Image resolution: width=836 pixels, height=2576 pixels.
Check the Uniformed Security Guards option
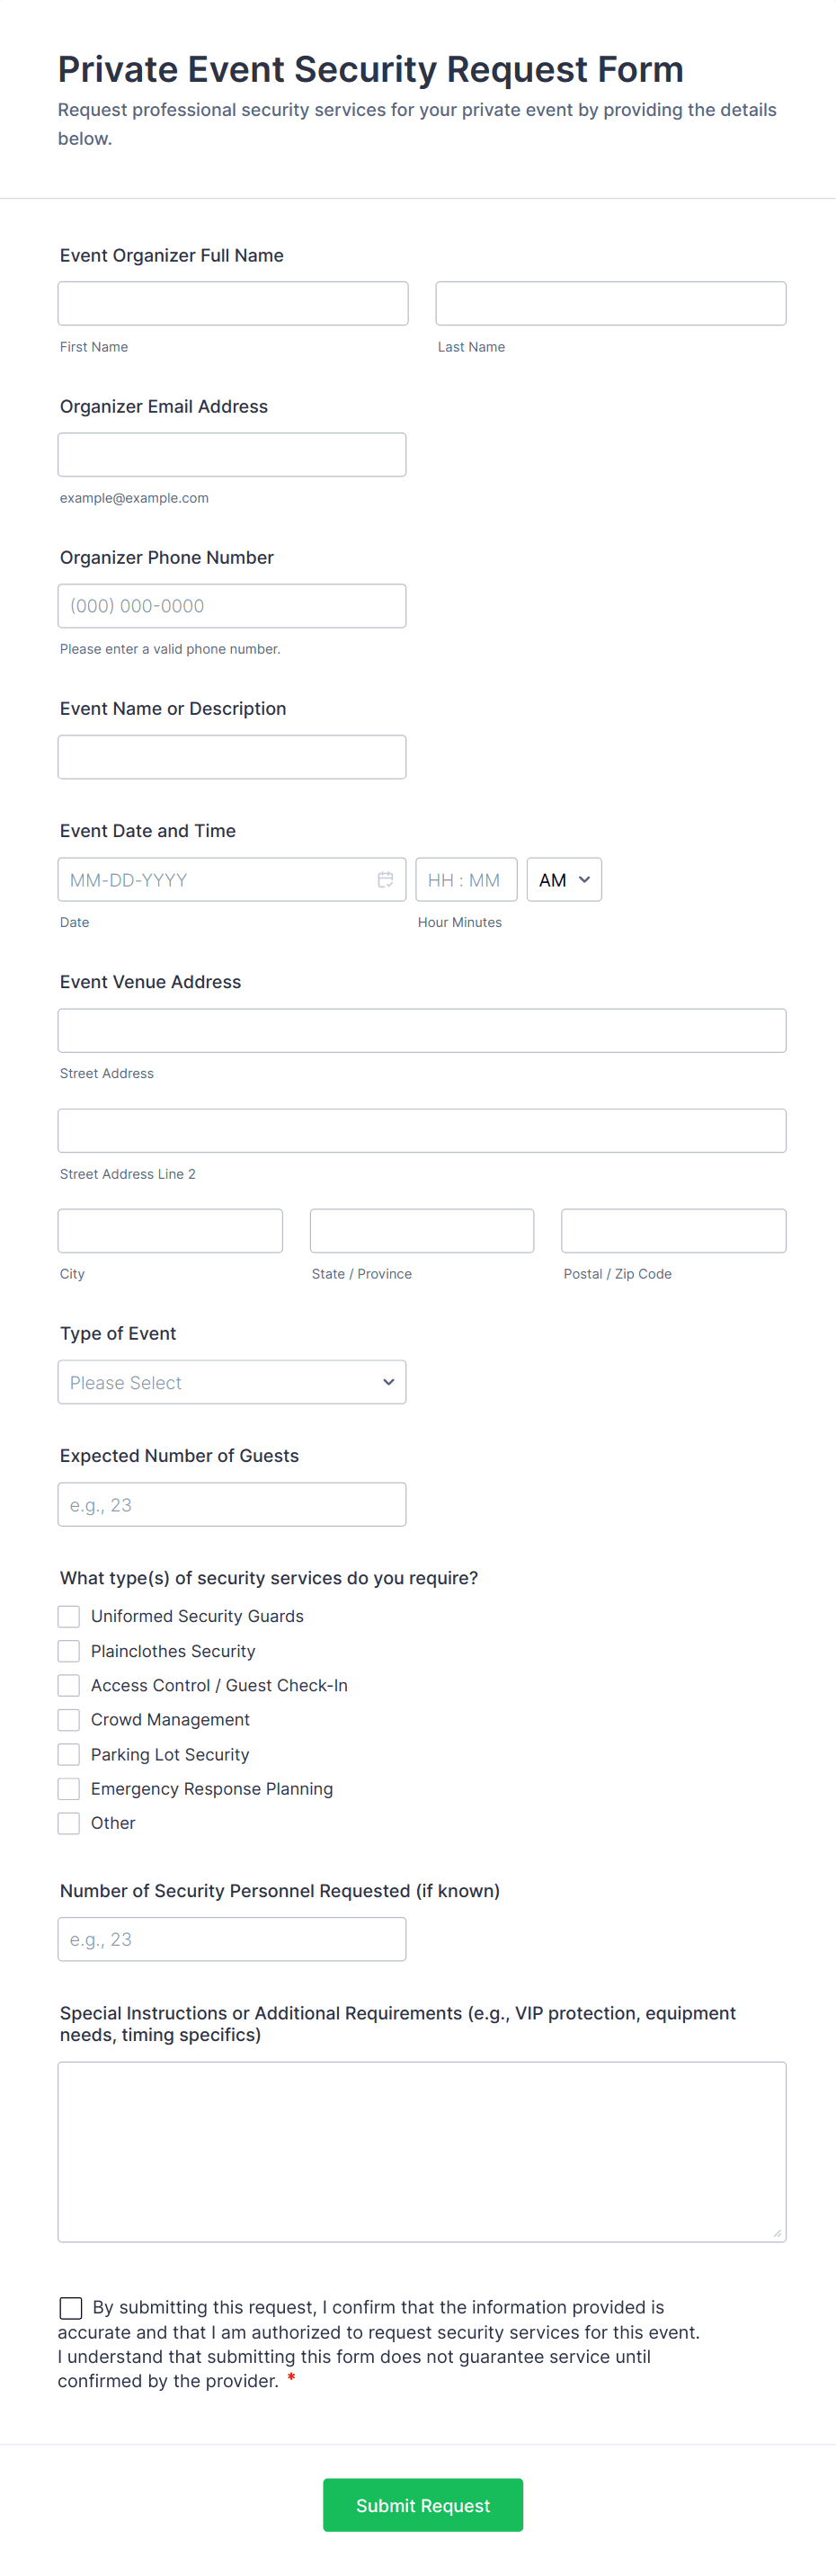pos(69,1616)
